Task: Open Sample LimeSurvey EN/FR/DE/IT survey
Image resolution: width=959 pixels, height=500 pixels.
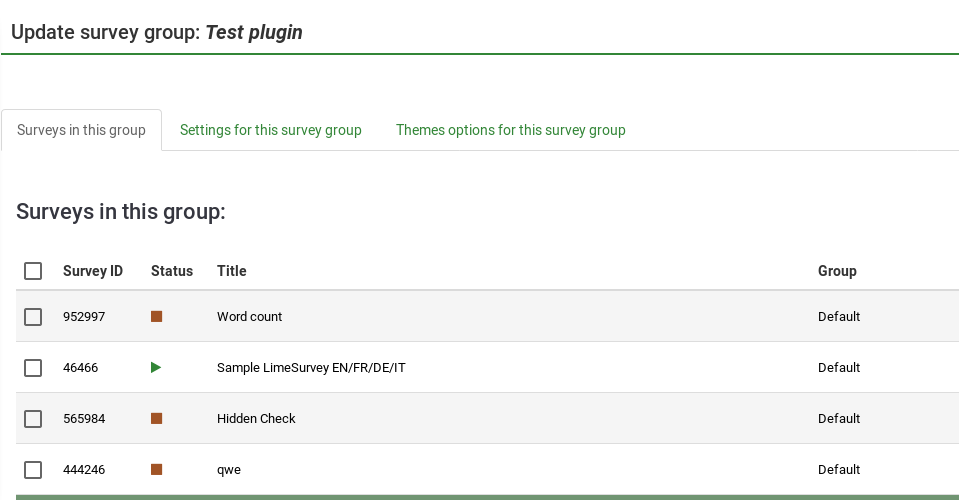Action: 311,368
